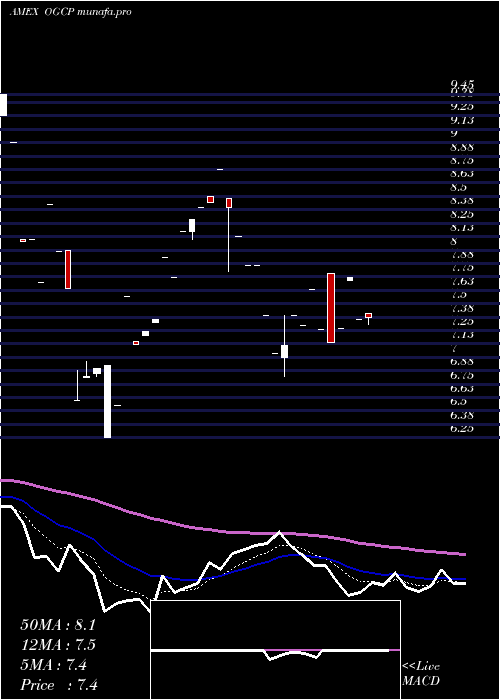Click the 12MA : 7.5 value
The height and width of the screenshot is (700, 500).
click(58, 645)
